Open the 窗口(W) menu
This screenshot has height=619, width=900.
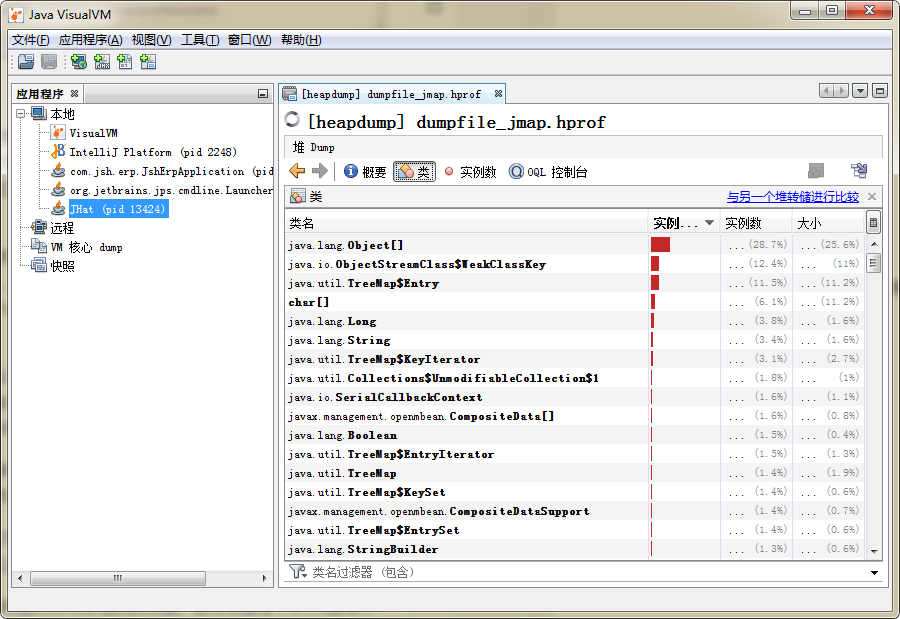pyautogui.click(x=249, y=40)
